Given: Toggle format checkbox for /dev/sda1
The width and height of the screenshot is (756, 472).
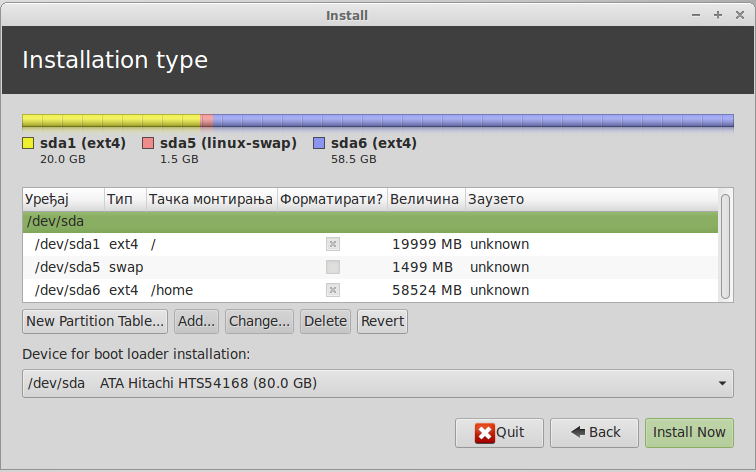Looking at the screenshot, I should [333, 244].
